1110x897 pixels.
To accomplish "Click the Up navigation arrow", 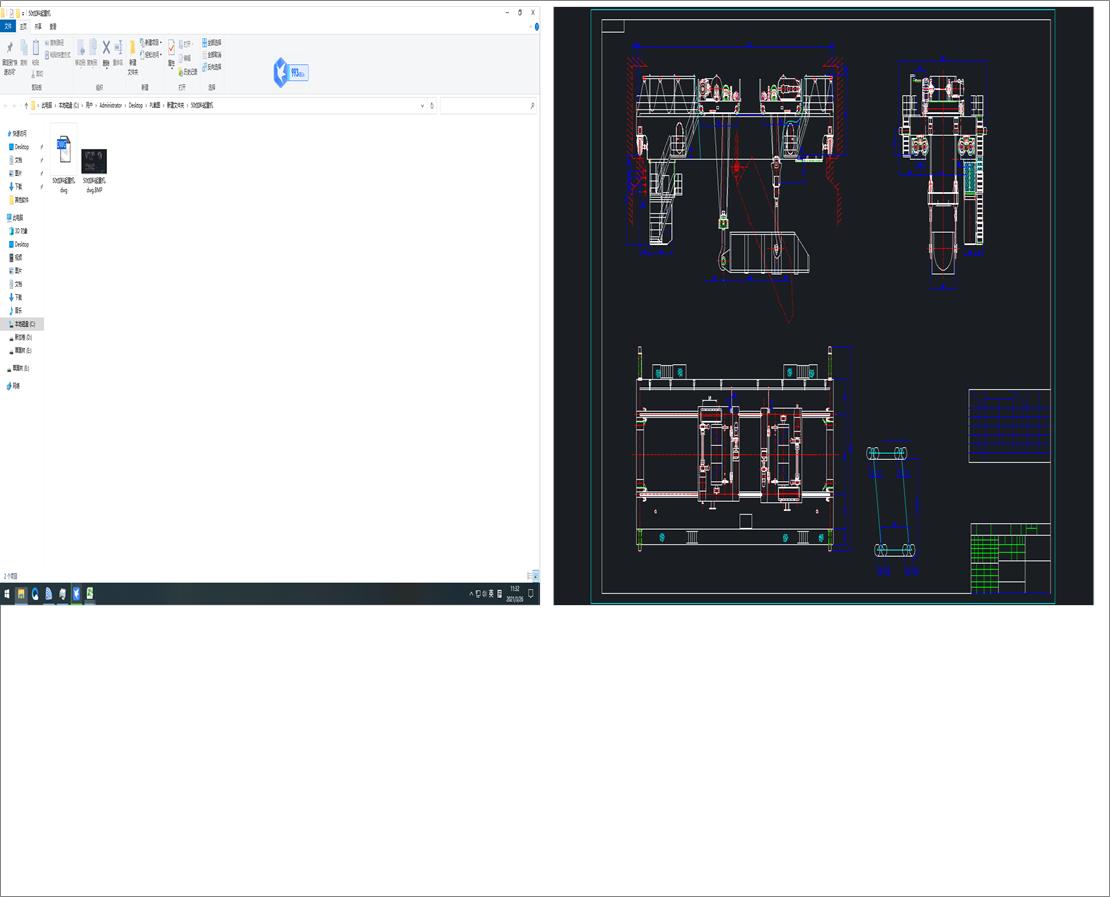I will click(x=24, y=105).
